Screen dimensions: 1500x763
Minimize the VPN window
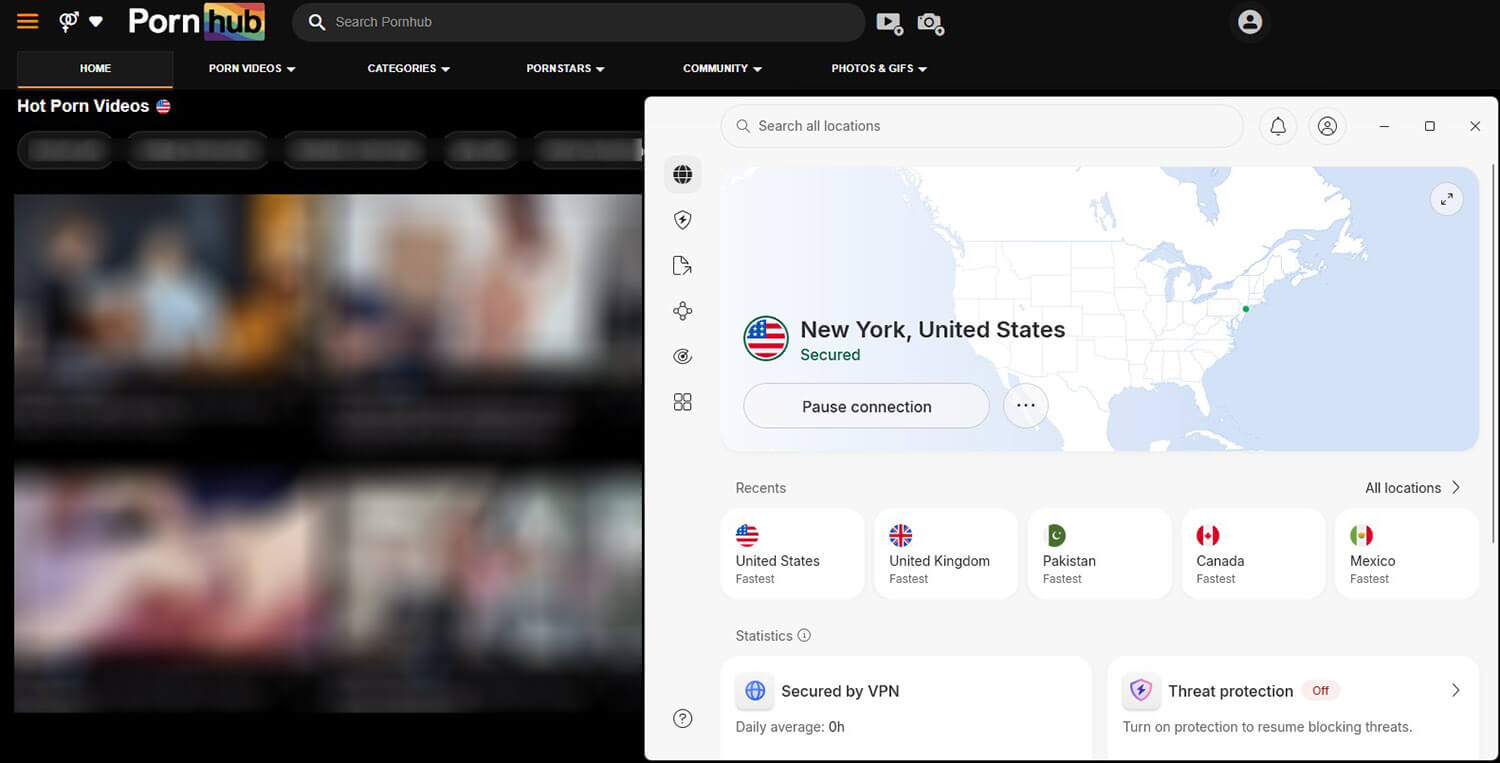(1385, 126)
